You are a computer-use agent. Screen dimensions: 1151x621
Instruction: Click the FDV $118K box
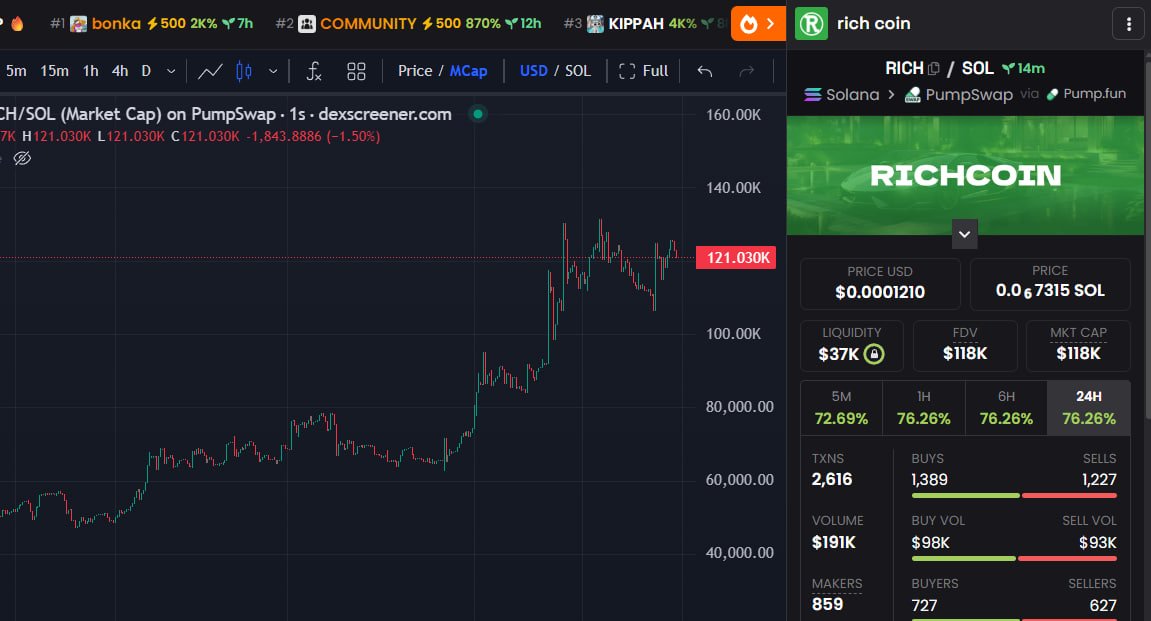point(965,345)
